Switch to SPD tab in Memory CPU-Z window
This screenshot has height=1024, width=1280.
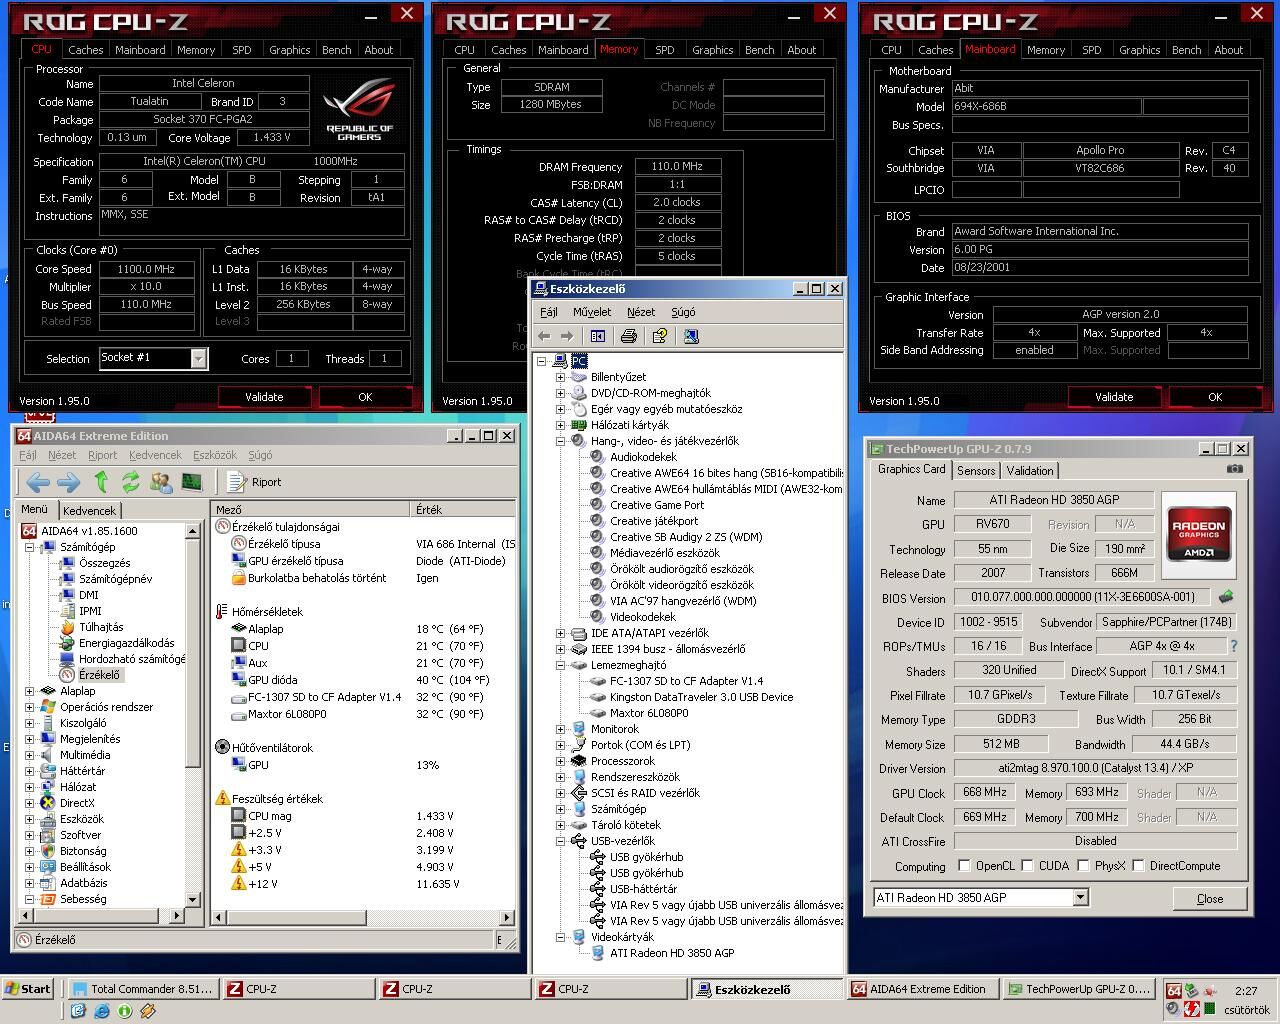665,50
